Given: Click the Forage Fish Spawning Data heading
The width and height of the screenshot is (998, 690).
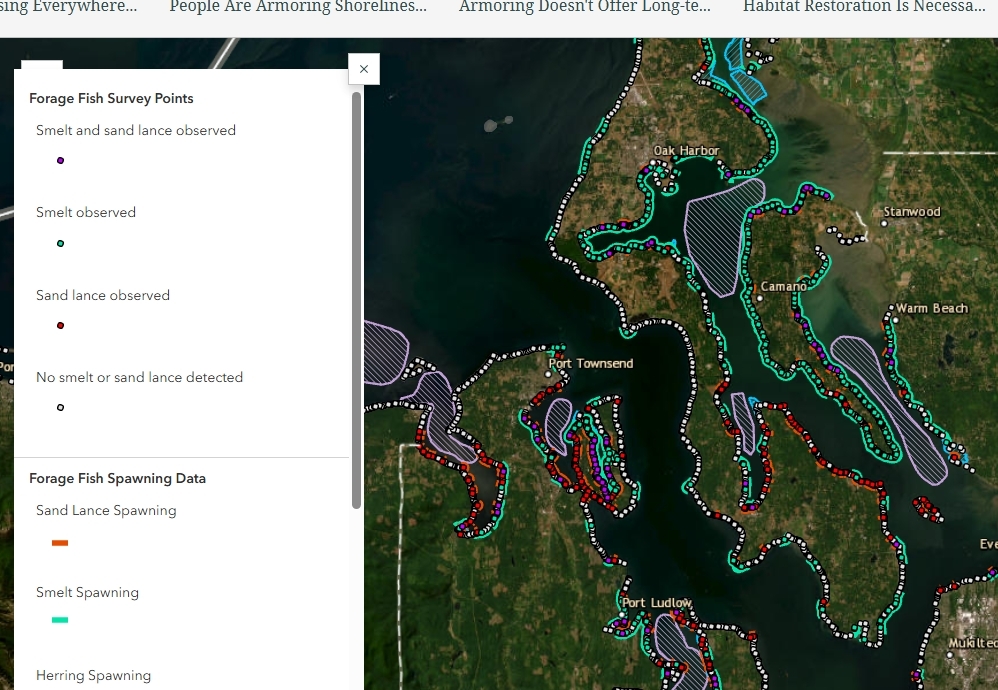Looking at the screenshot, I should coord(117,479).
